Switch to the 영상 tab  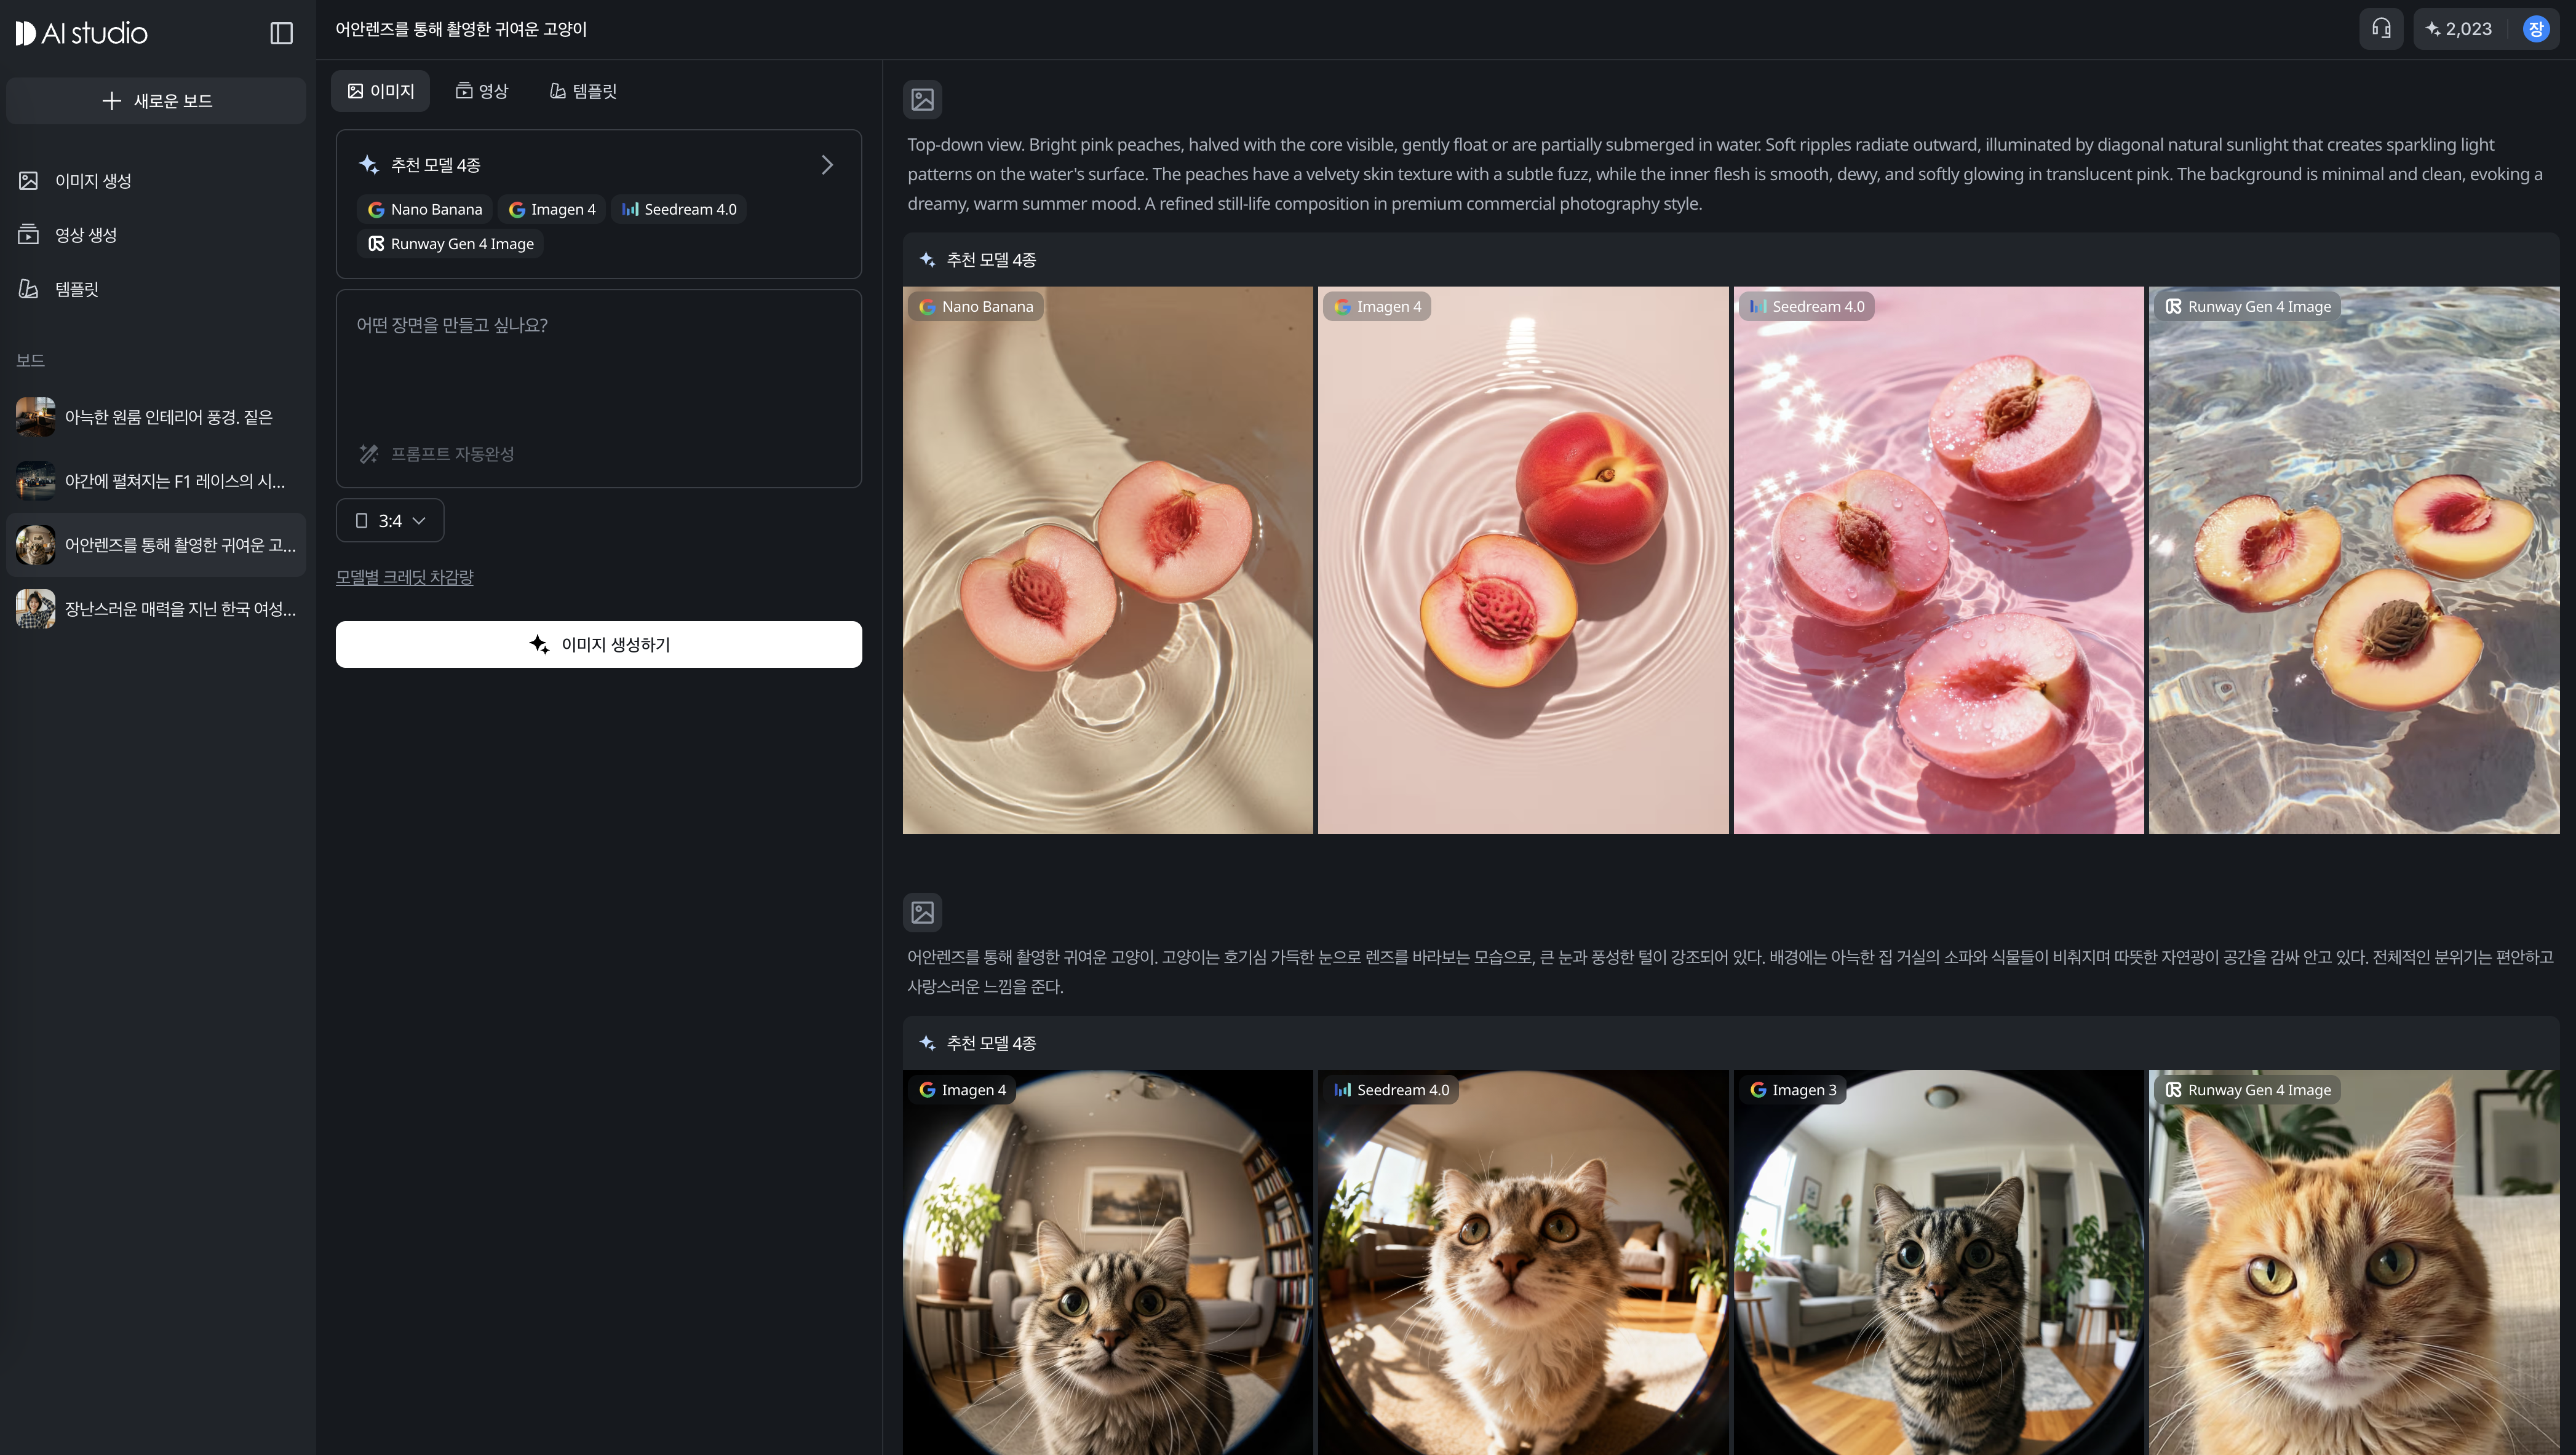tap(482, 91)
